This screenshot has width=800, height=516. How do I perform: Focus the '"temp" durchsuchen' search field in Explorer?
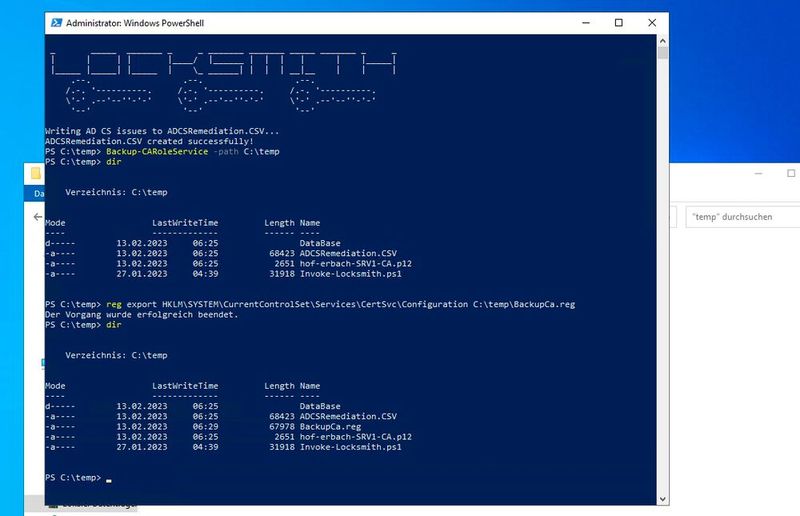[x=743, y=217]
